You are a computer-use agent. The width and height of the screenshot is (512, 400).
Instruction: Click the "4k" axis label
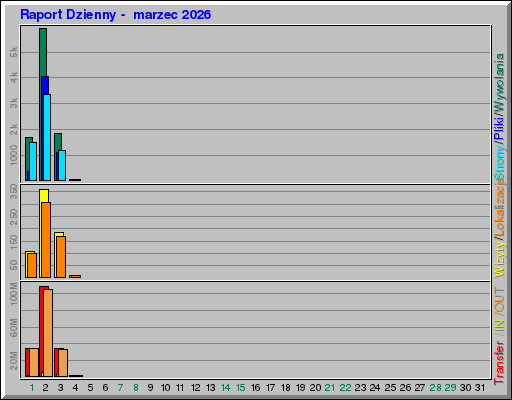tap(14, 77)
